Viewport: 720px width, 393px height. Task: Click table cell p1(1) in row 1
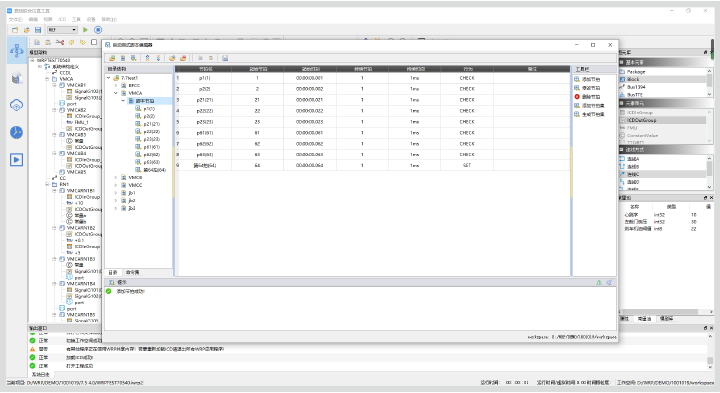pyautogui.click(x=205, y=78)
